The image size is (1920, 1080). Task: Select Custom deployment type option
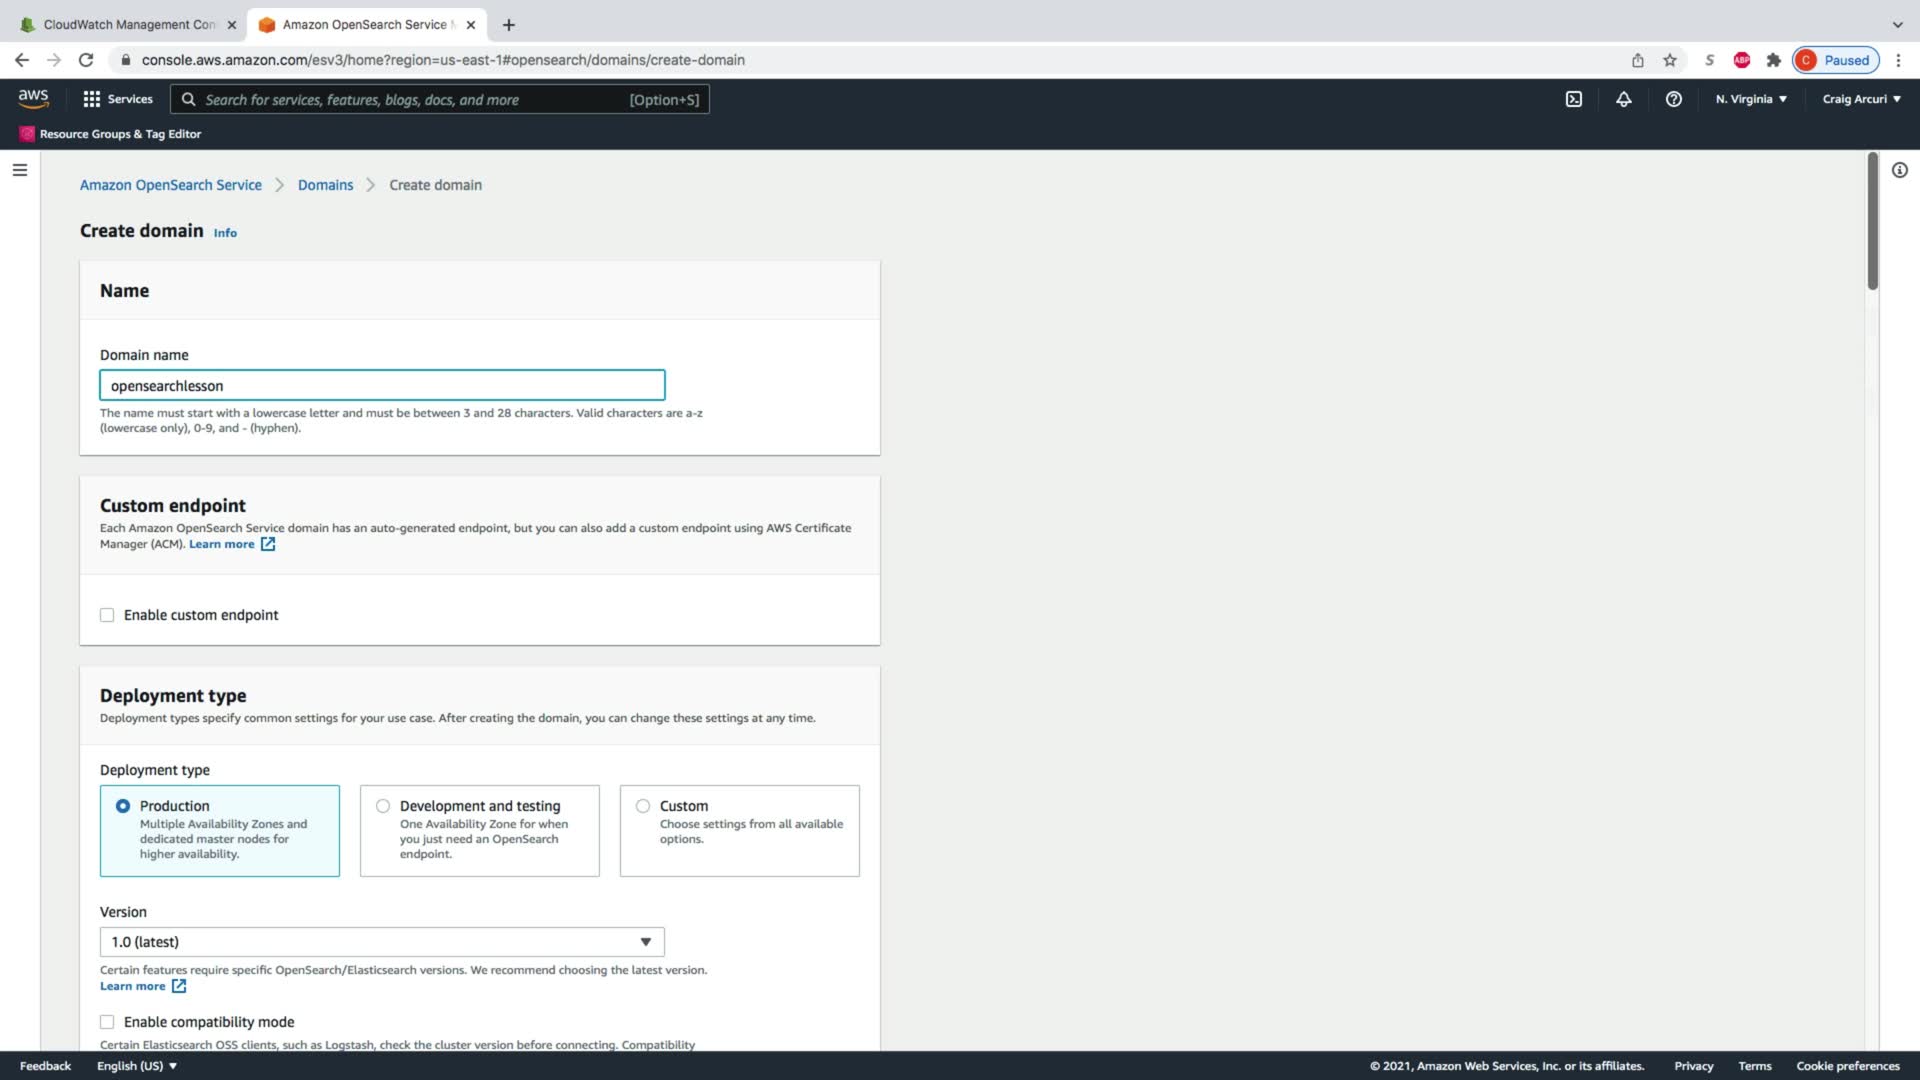click(x=643, y=806)
